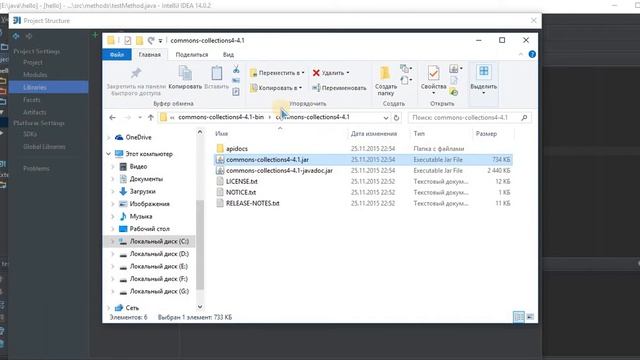The width and height of the screenshot is (640, 360).
Task: Open the Copy to dropdown
Action: pos(276,88)
